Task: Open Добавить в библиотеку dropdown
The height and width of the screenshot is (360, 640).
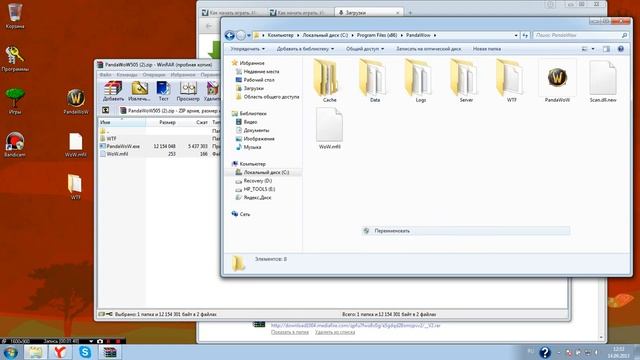Action: pos(305,49)
